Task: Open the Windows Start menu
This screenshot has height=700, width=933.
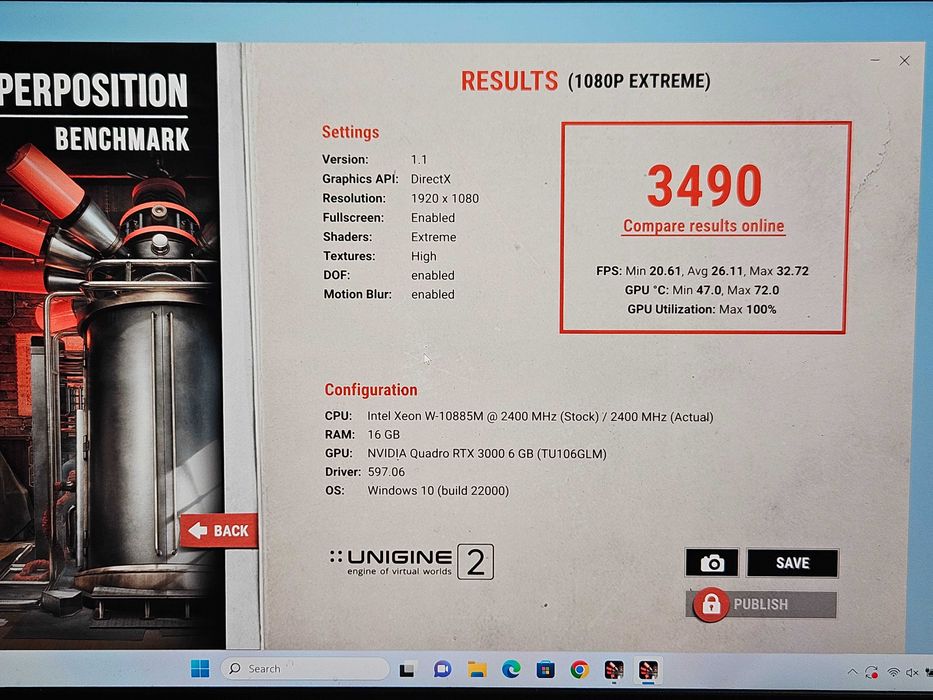Action: click(x=200, y=669)
